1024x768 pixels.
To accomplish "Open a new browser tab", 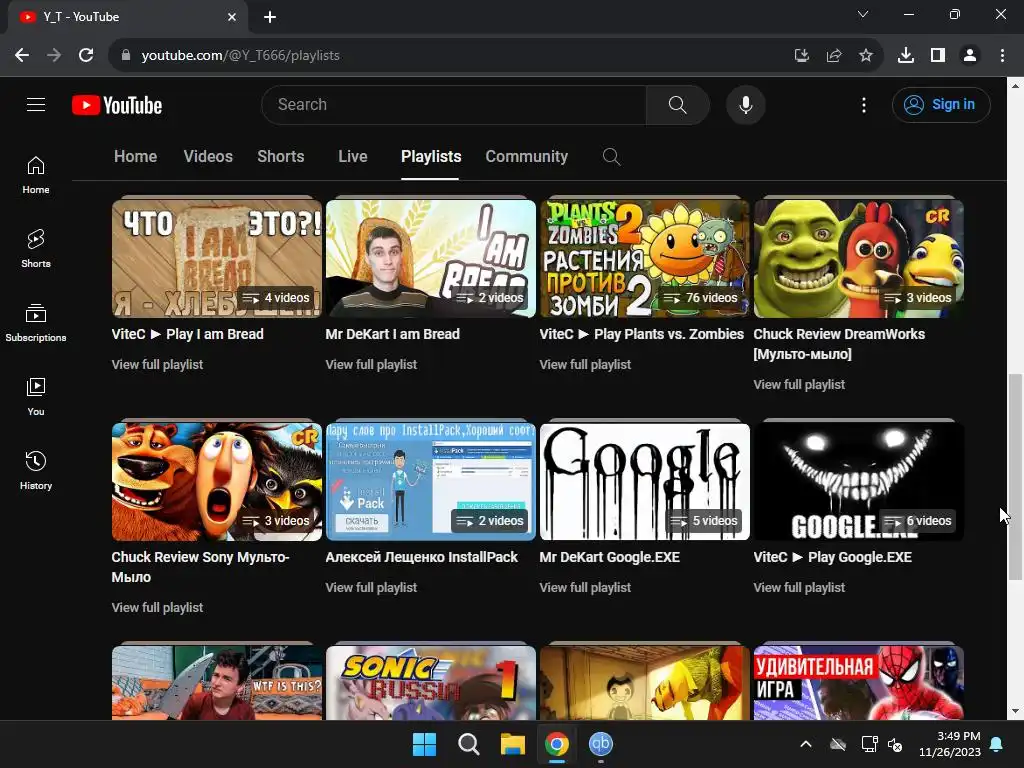I will [270, 17].
